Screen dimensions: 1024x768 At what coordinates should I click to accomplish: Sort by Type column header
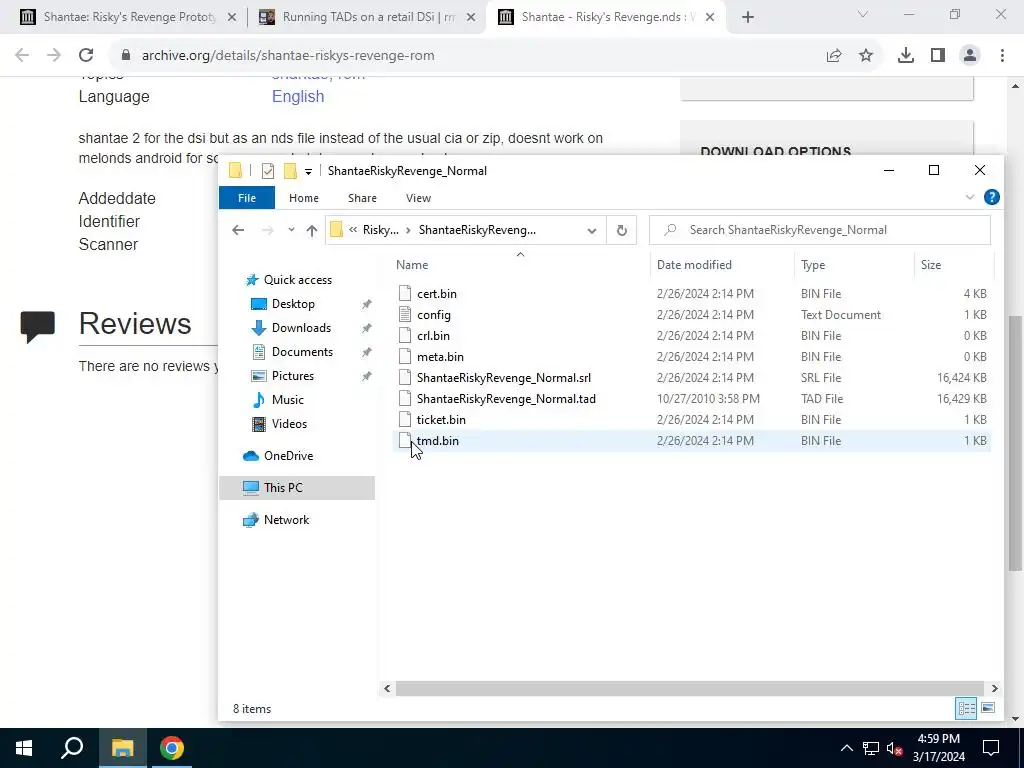click(813, 265)
